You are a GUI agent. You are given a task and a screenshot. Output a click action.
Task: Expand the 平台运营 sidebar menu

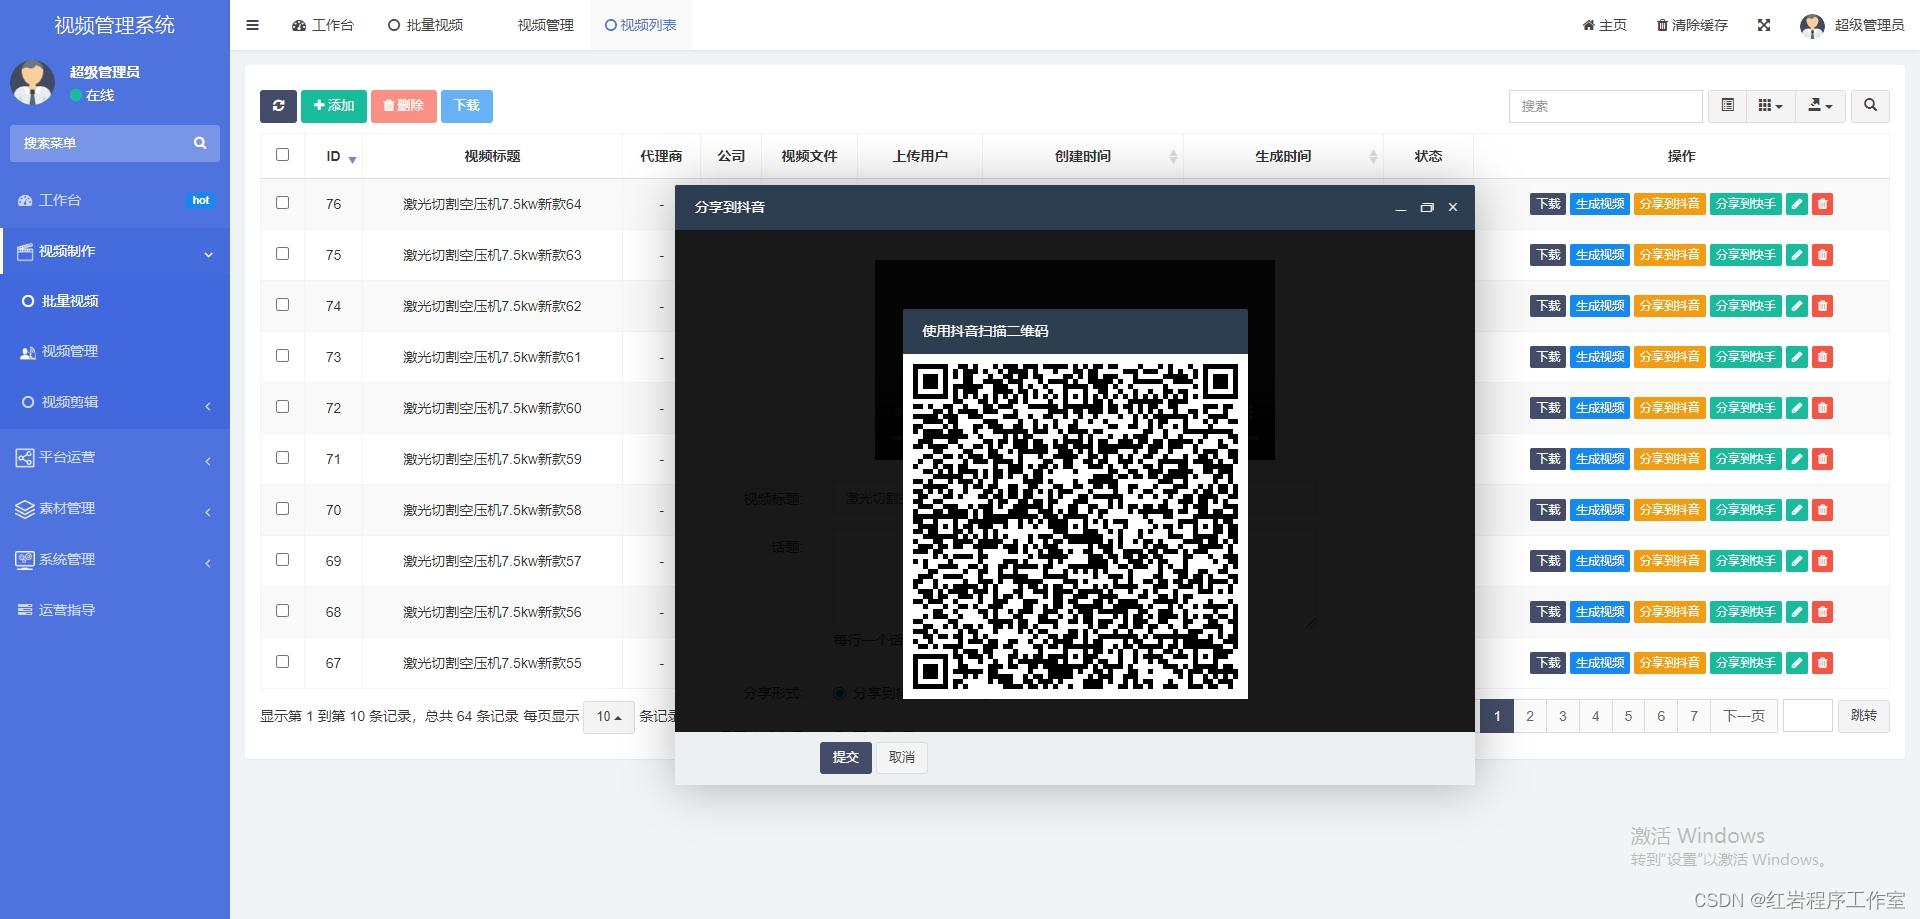coord(115,458)
